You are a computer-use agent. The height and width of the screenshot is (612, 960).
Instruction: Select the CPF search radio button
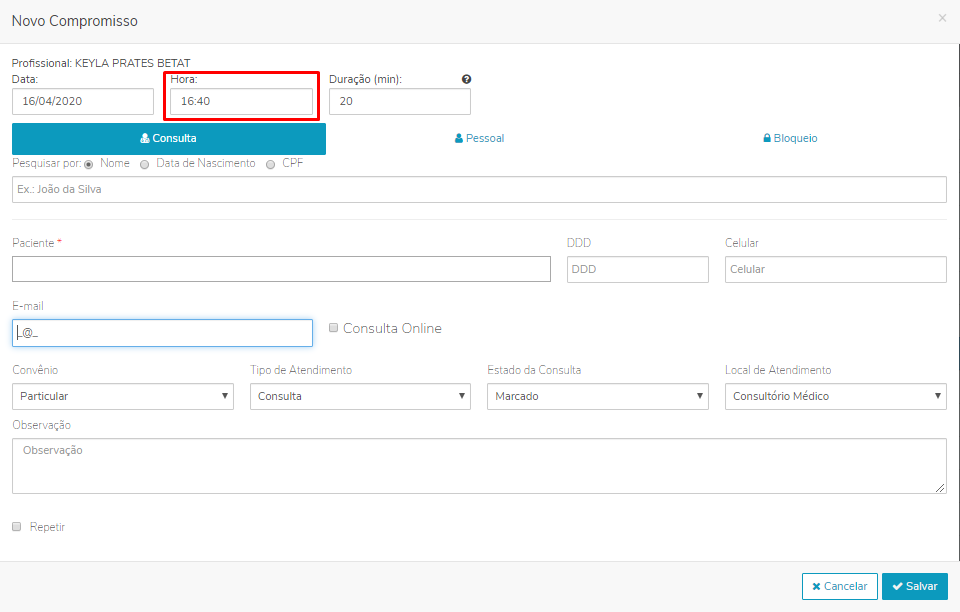pos(271,165)
